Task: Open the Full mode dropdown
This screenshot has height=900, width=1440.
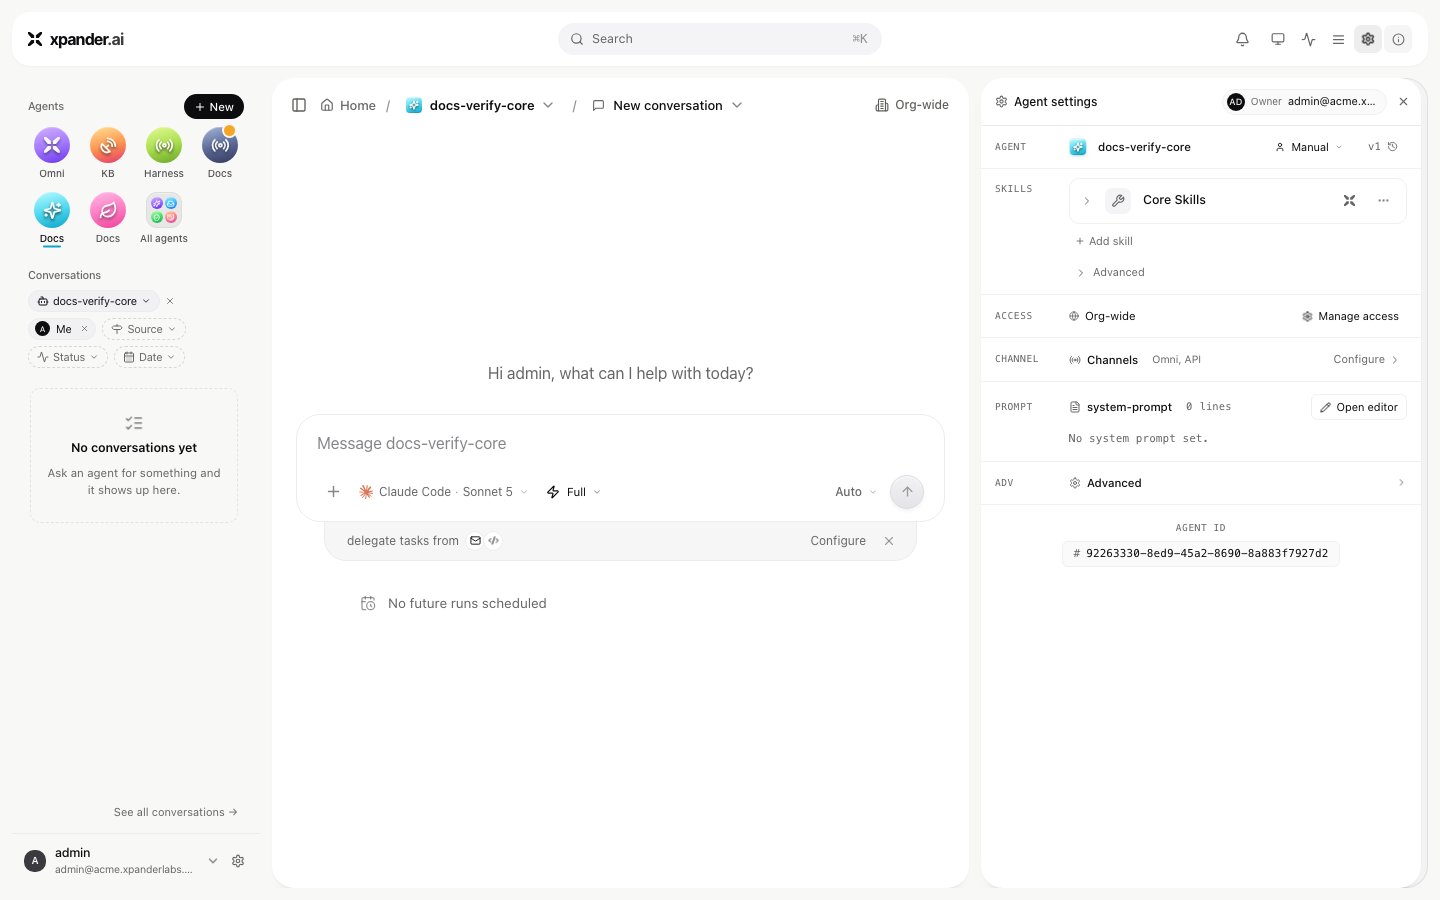Action: pos(574,492)
